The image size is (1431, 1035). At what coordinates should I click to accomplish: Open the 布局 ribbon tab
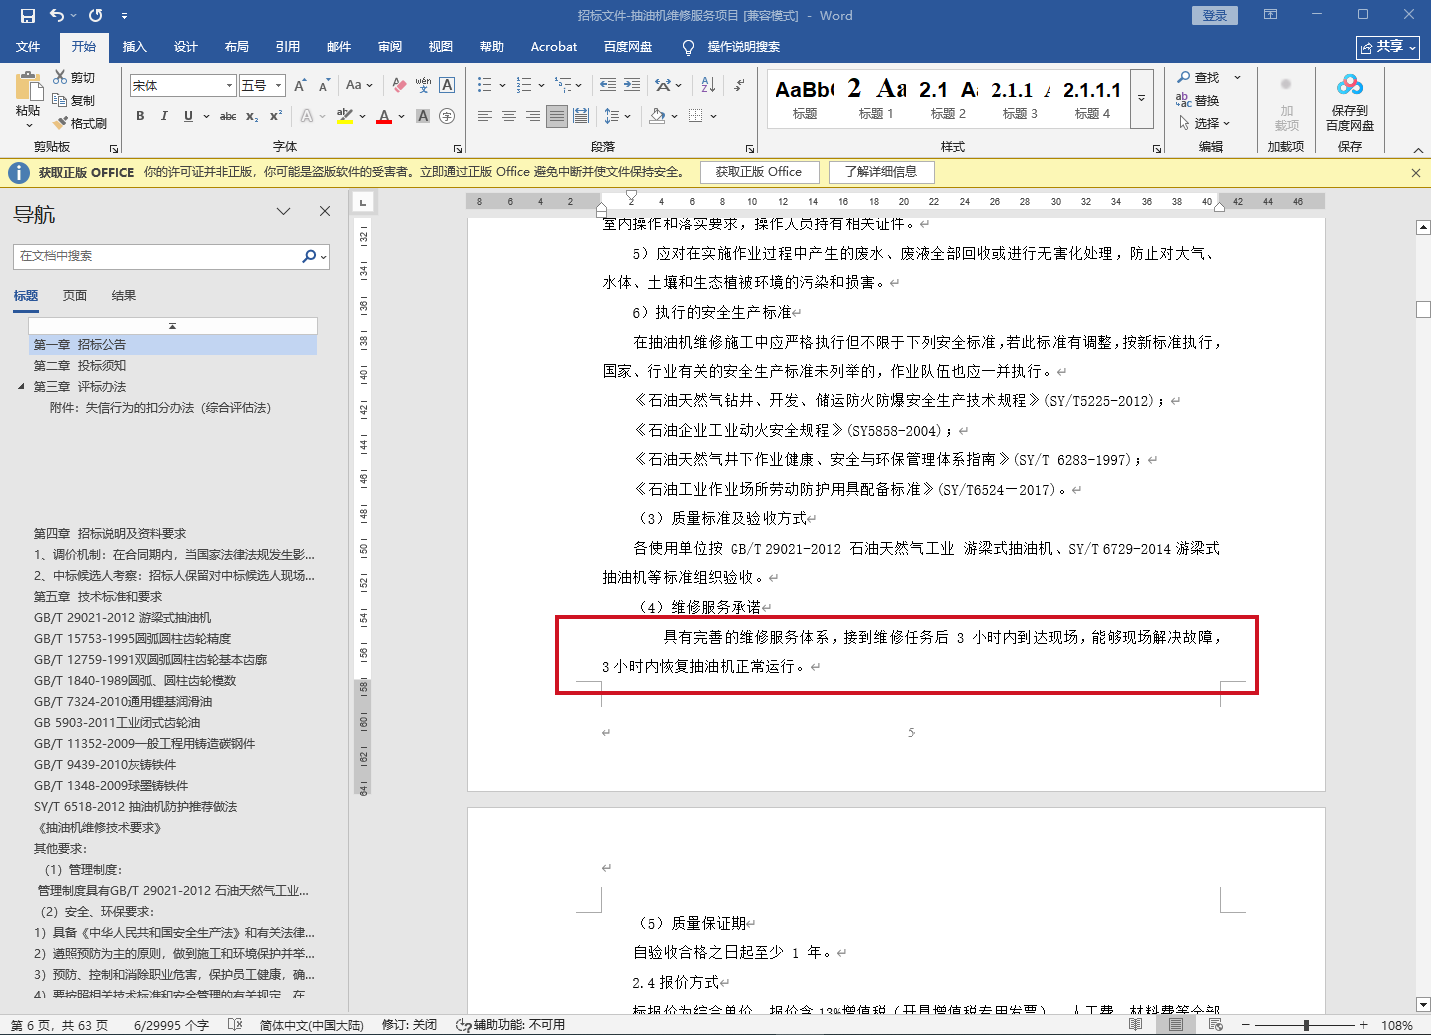[237, 47]
